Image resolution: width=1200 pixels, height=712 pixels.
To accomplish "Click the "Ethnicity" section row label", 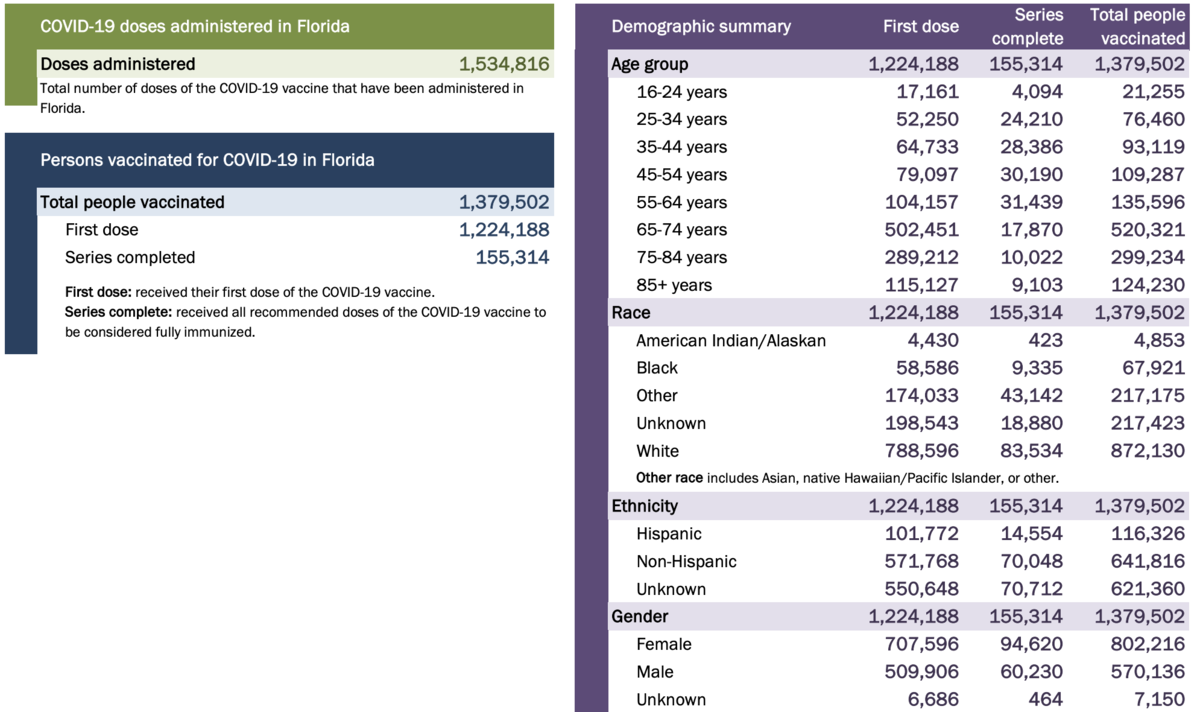I will 645,506.
